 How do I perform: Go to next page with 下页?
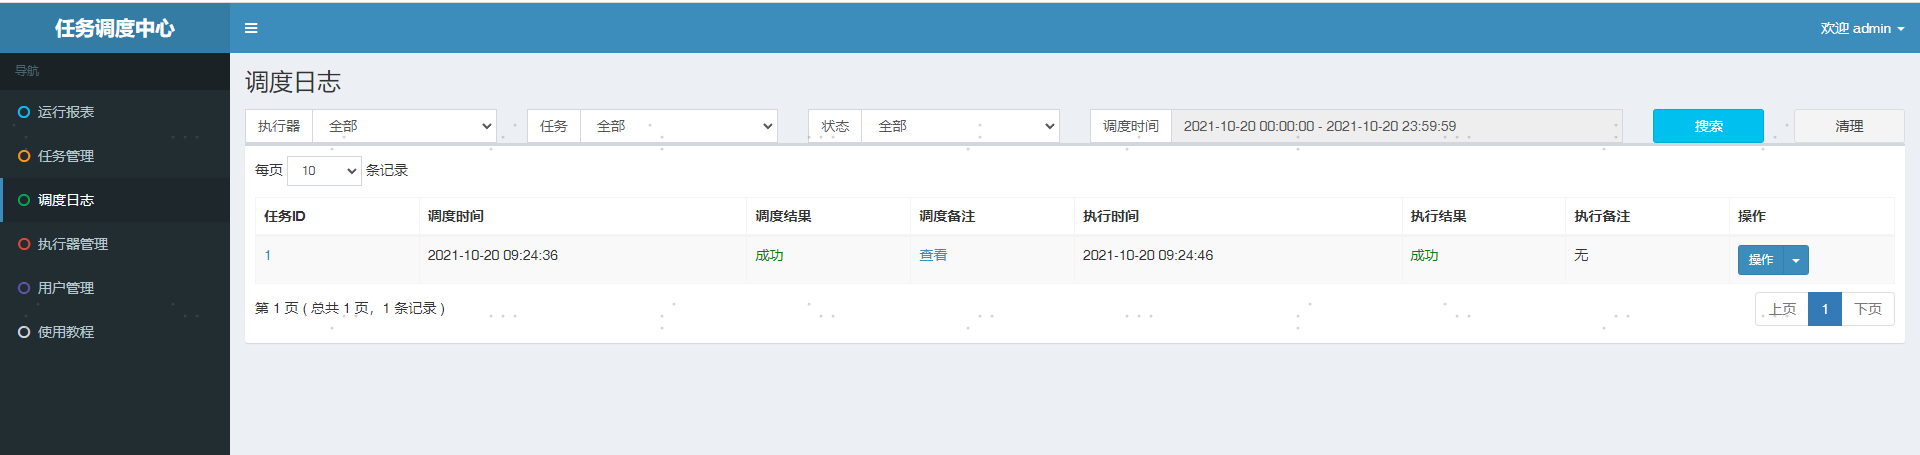[1868, 309]
